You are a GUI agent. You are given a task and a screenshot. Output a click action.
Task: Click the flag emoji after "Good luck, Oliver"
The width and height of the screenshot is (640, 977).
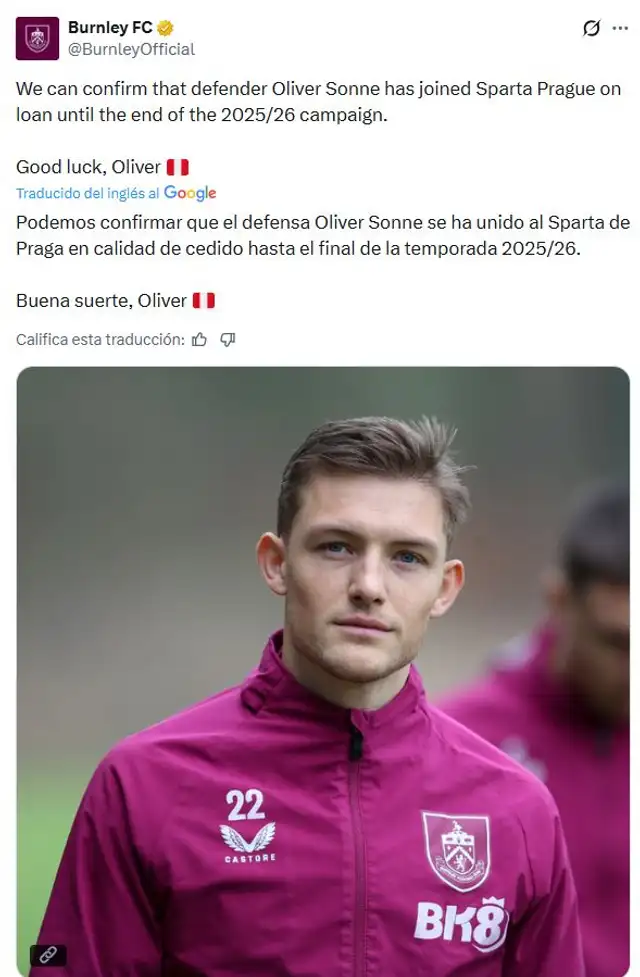click(177, 167)
